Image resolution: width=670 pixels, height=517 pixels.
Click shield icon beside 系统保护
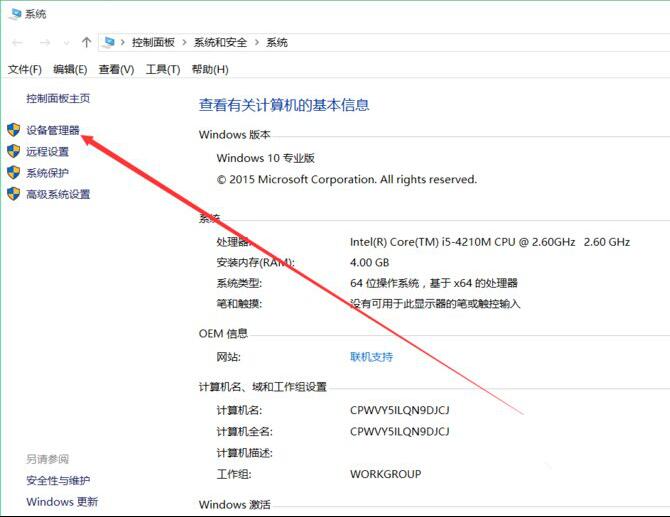[x=14, y=173]
